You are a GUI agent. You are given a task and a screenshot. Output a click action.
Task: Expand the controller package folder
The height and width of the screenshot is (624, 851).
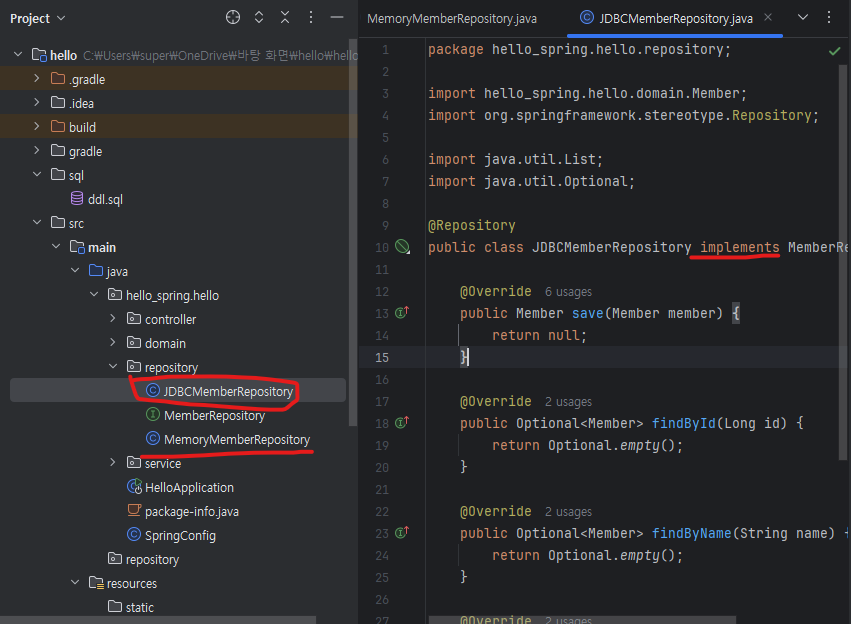point(114,319)
